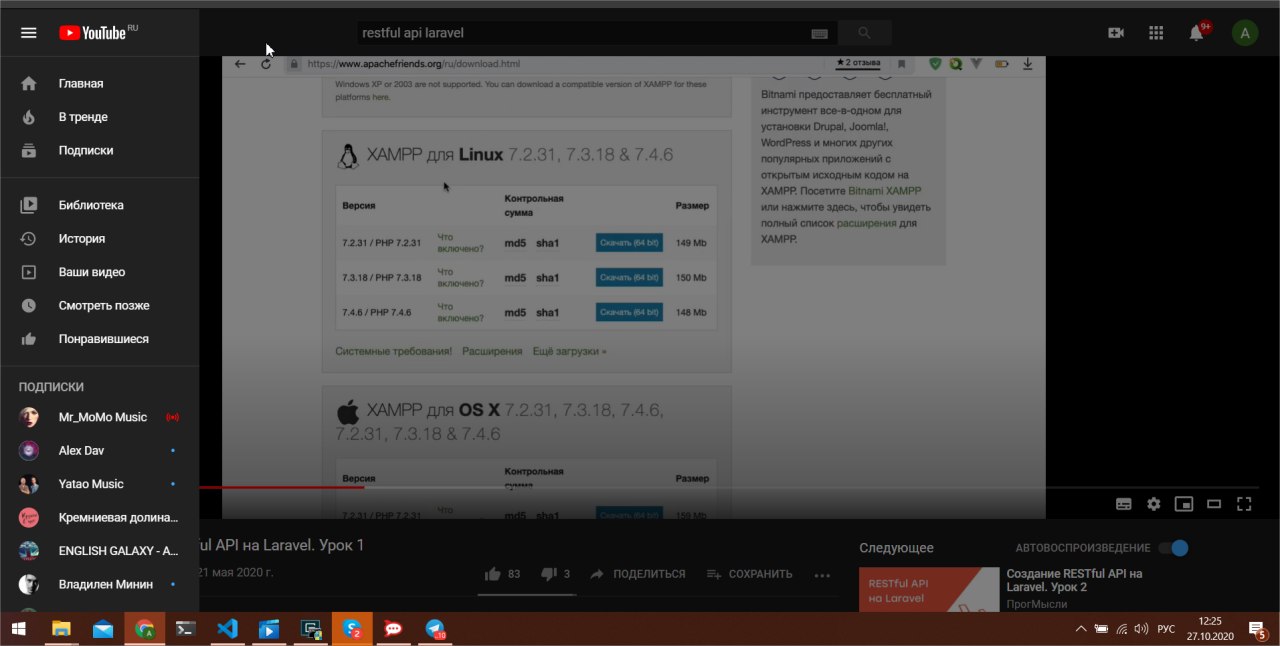
Task: Open the YouTube apps grid icon
Action: (1156, 33)
